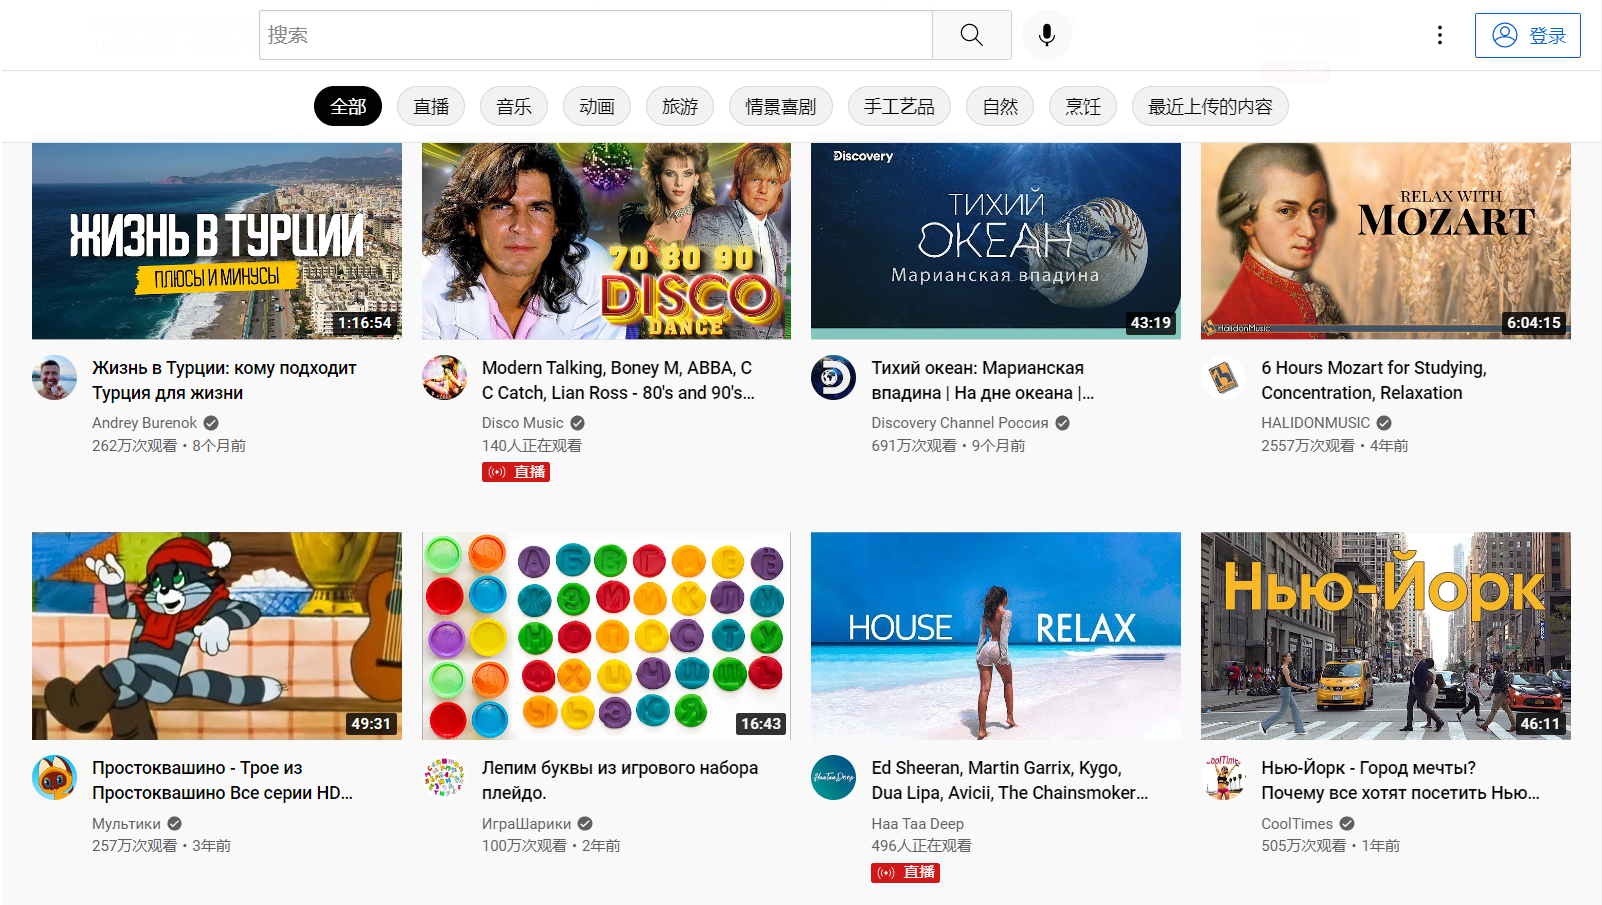Screen dimensions: 1602x905
Task: Open the Тихий океан Discovery thumbnail
Action: coord(996,241)
